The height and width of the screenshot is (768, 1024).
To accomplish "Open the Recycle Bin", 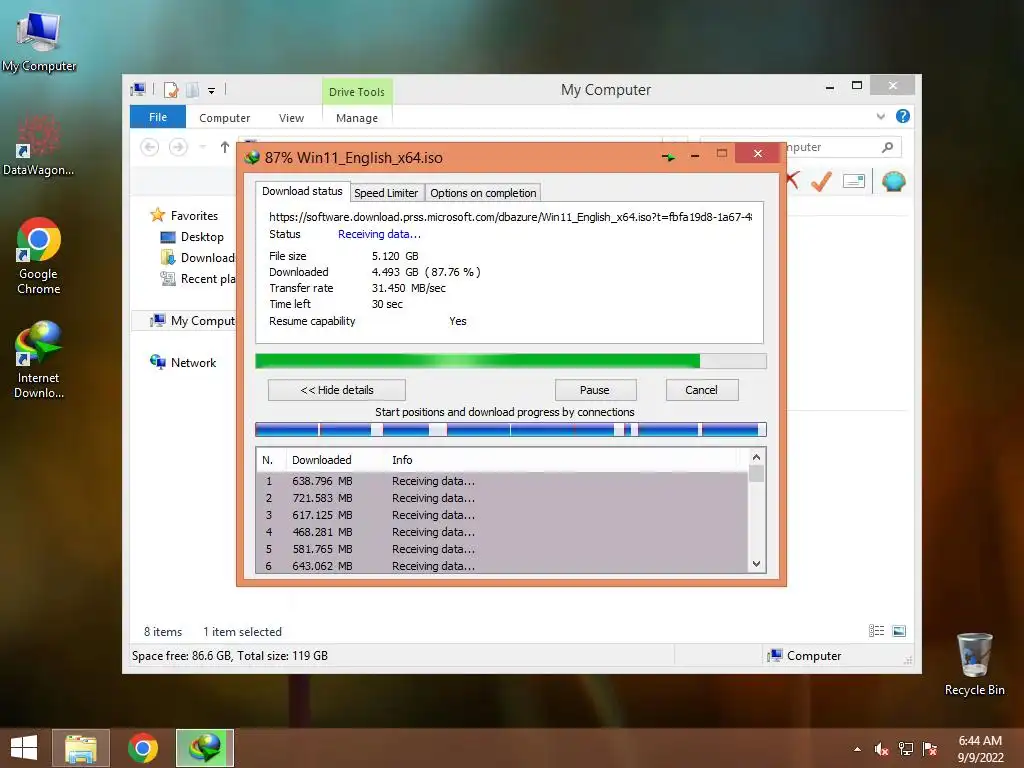I will click(x=974, y=664).
